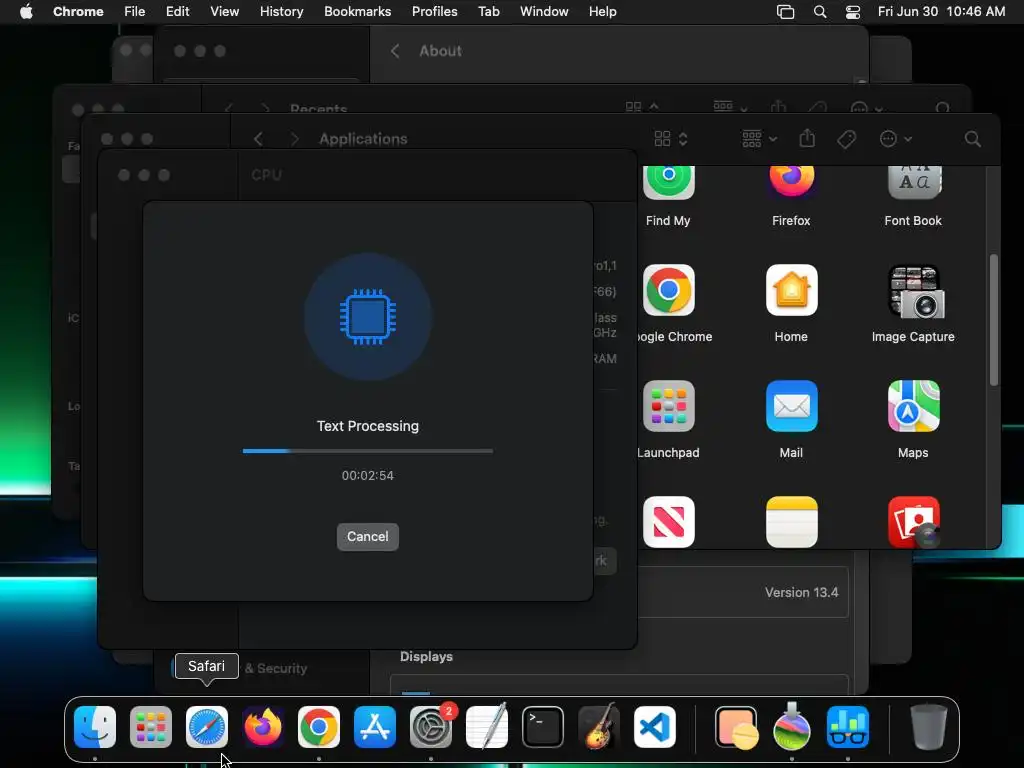Open the App Store Dock icon
This screenshot has height=768, width=1024.
(x=375, y=727)
